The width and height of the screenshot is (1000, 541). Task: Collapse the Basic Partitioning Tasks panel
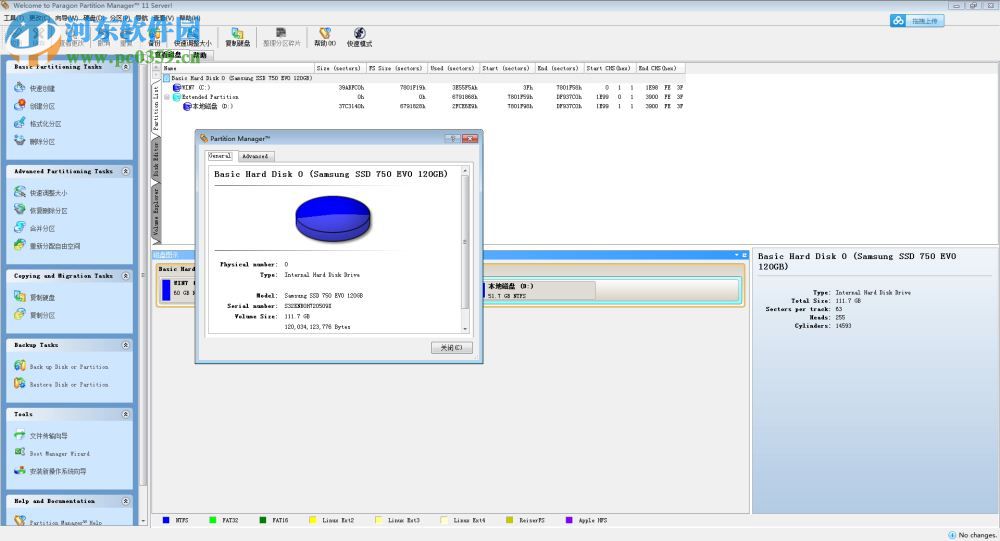126,66
